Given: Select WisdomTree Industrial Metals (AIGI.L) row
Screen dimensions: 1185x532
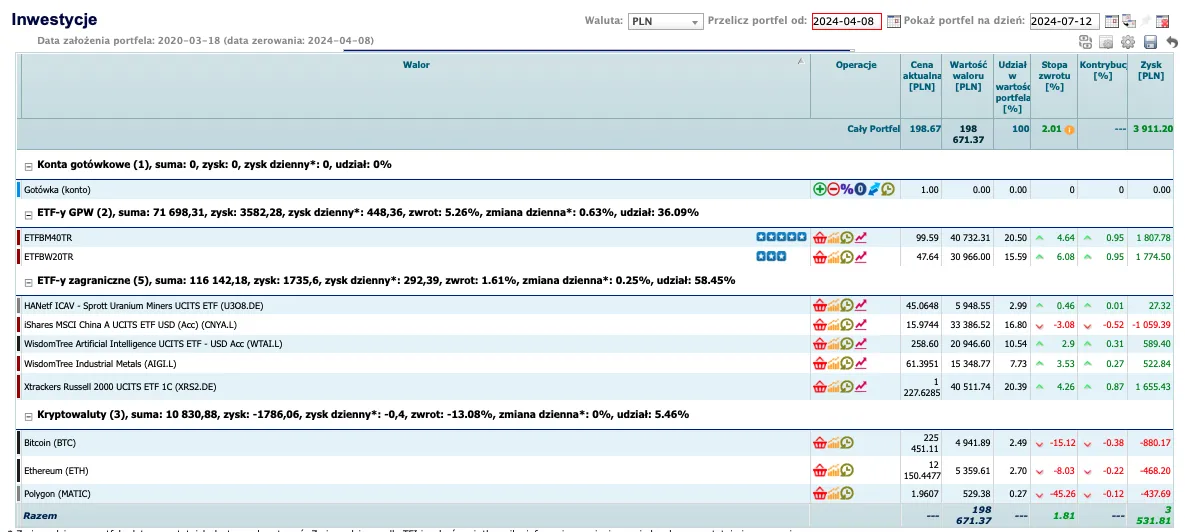Looking at the screenshot, I should [x=103, y=363].
